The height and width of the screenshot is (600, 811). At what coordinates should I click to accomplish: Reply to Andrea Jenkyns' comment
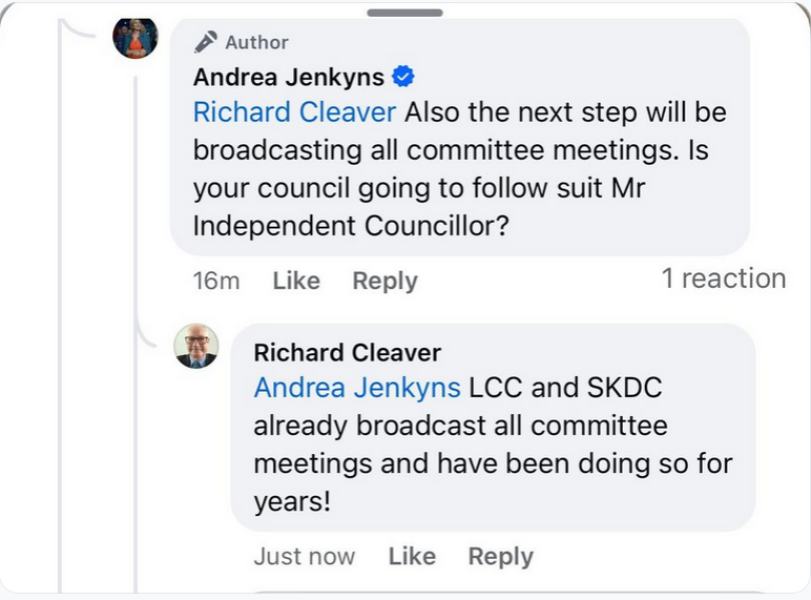(384, 281)
